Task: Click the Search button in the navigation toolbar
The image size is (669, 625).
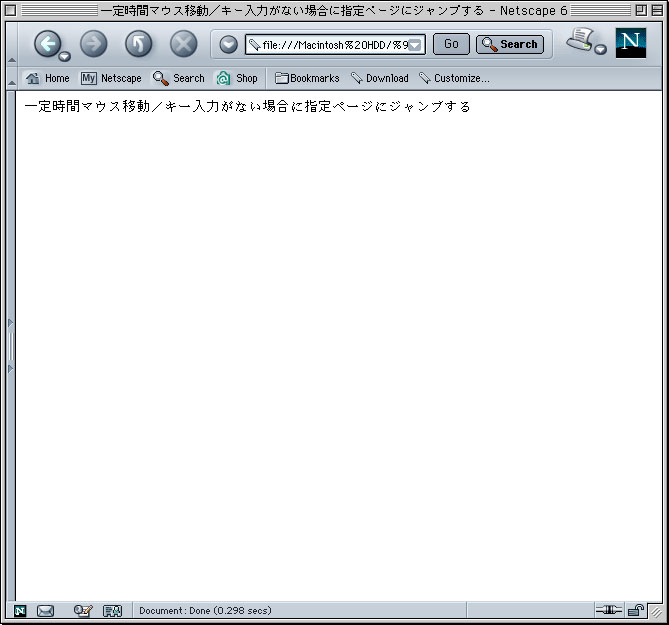Action: point(510,44)
